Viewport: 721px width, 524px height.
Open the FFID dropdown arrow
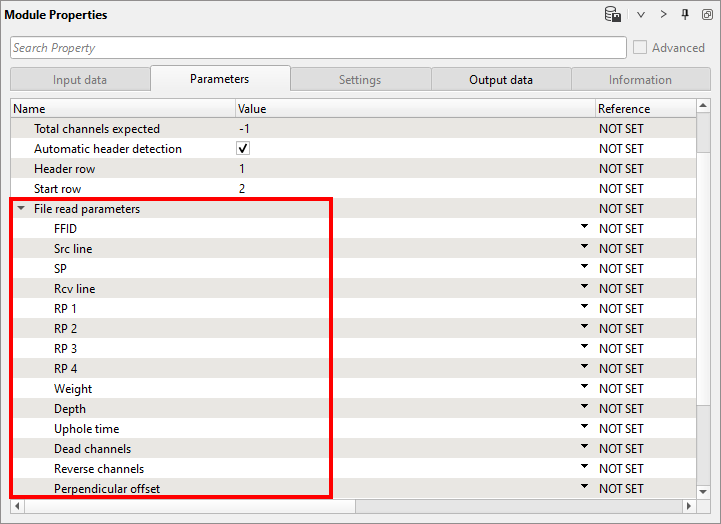[x=585, y=228]
